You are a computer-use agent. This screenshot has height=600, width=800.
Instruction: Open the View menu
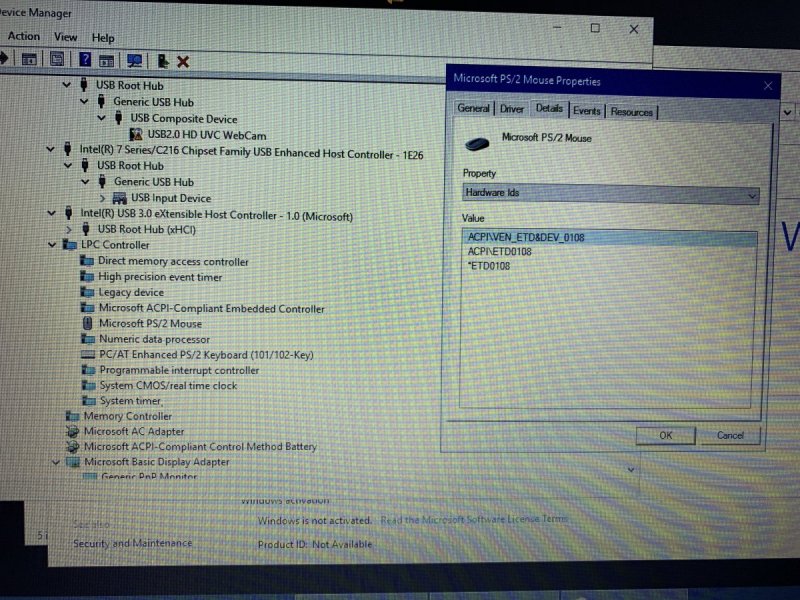click(65, 37)
